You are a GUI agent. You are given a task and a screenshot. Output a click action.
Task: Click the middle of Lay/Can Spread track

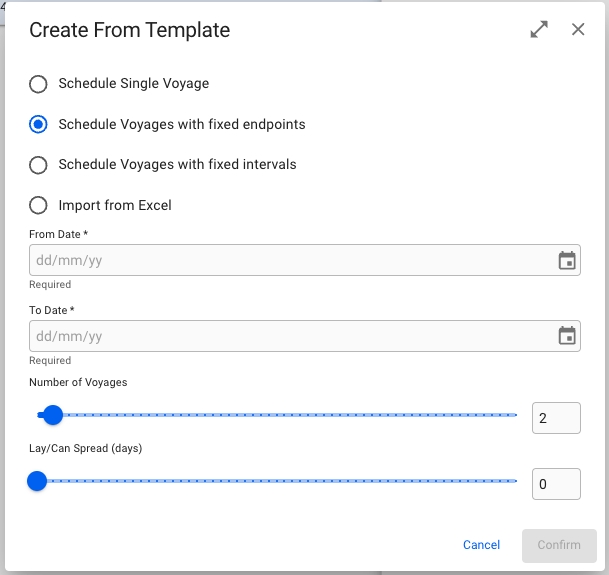point(278,481)
